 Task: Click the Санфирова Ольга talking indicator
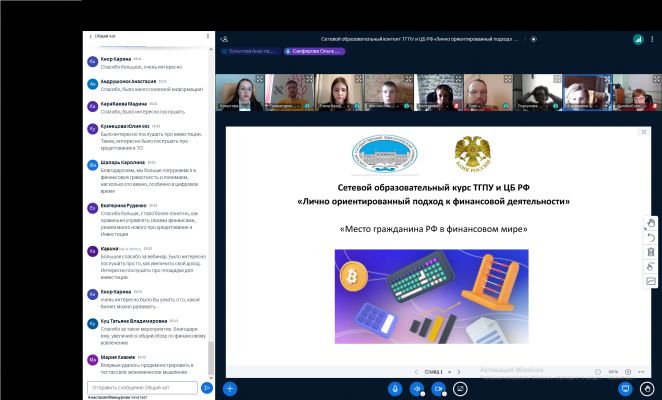(315, 51)
